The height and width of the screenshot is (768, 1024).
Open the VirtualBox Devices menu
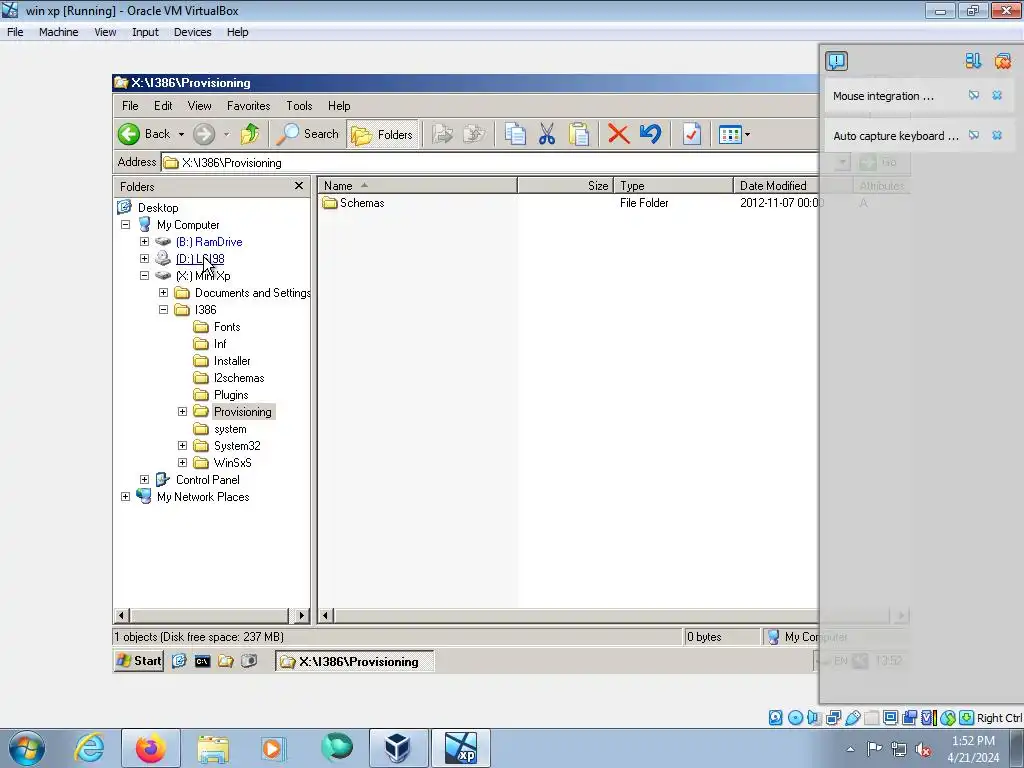192,32
